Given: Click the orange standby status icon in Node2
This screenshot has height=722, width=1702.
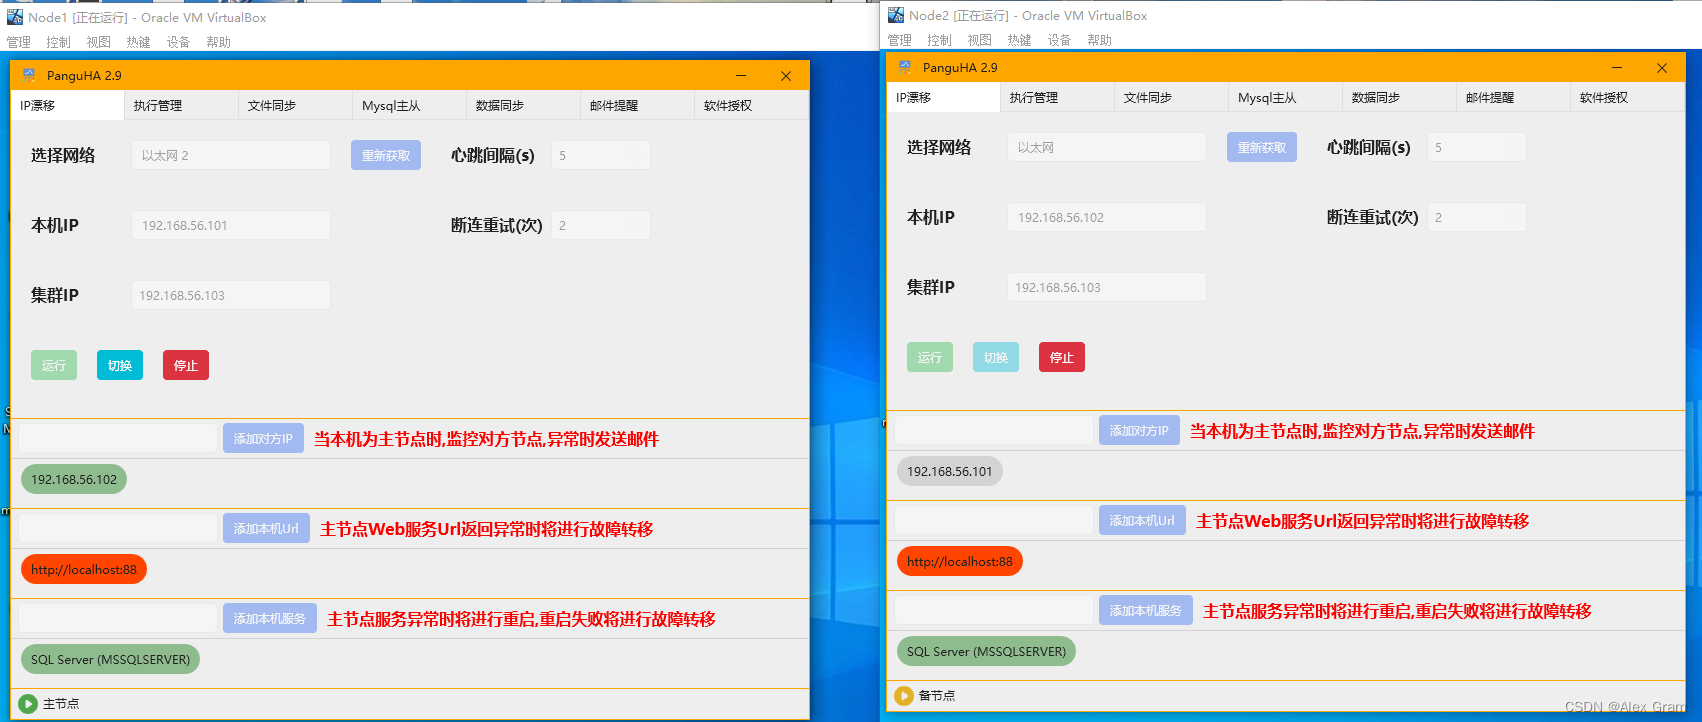Looking at the screenshot, I should click(904, 696).
